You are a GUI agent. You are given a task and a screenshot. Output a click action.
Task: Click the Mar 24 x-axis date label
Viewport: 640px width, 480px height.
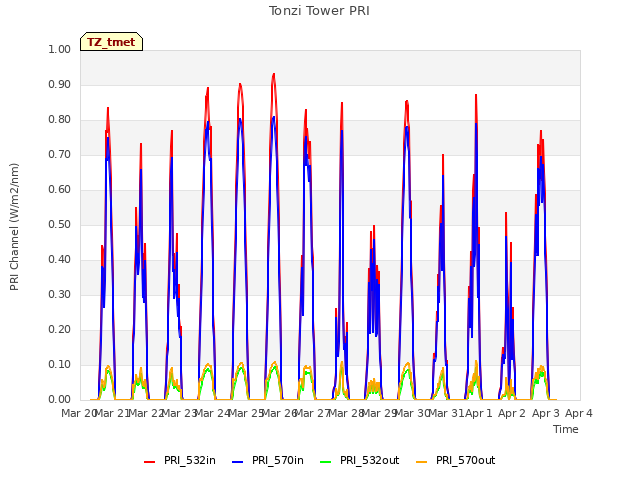(213, 413)
